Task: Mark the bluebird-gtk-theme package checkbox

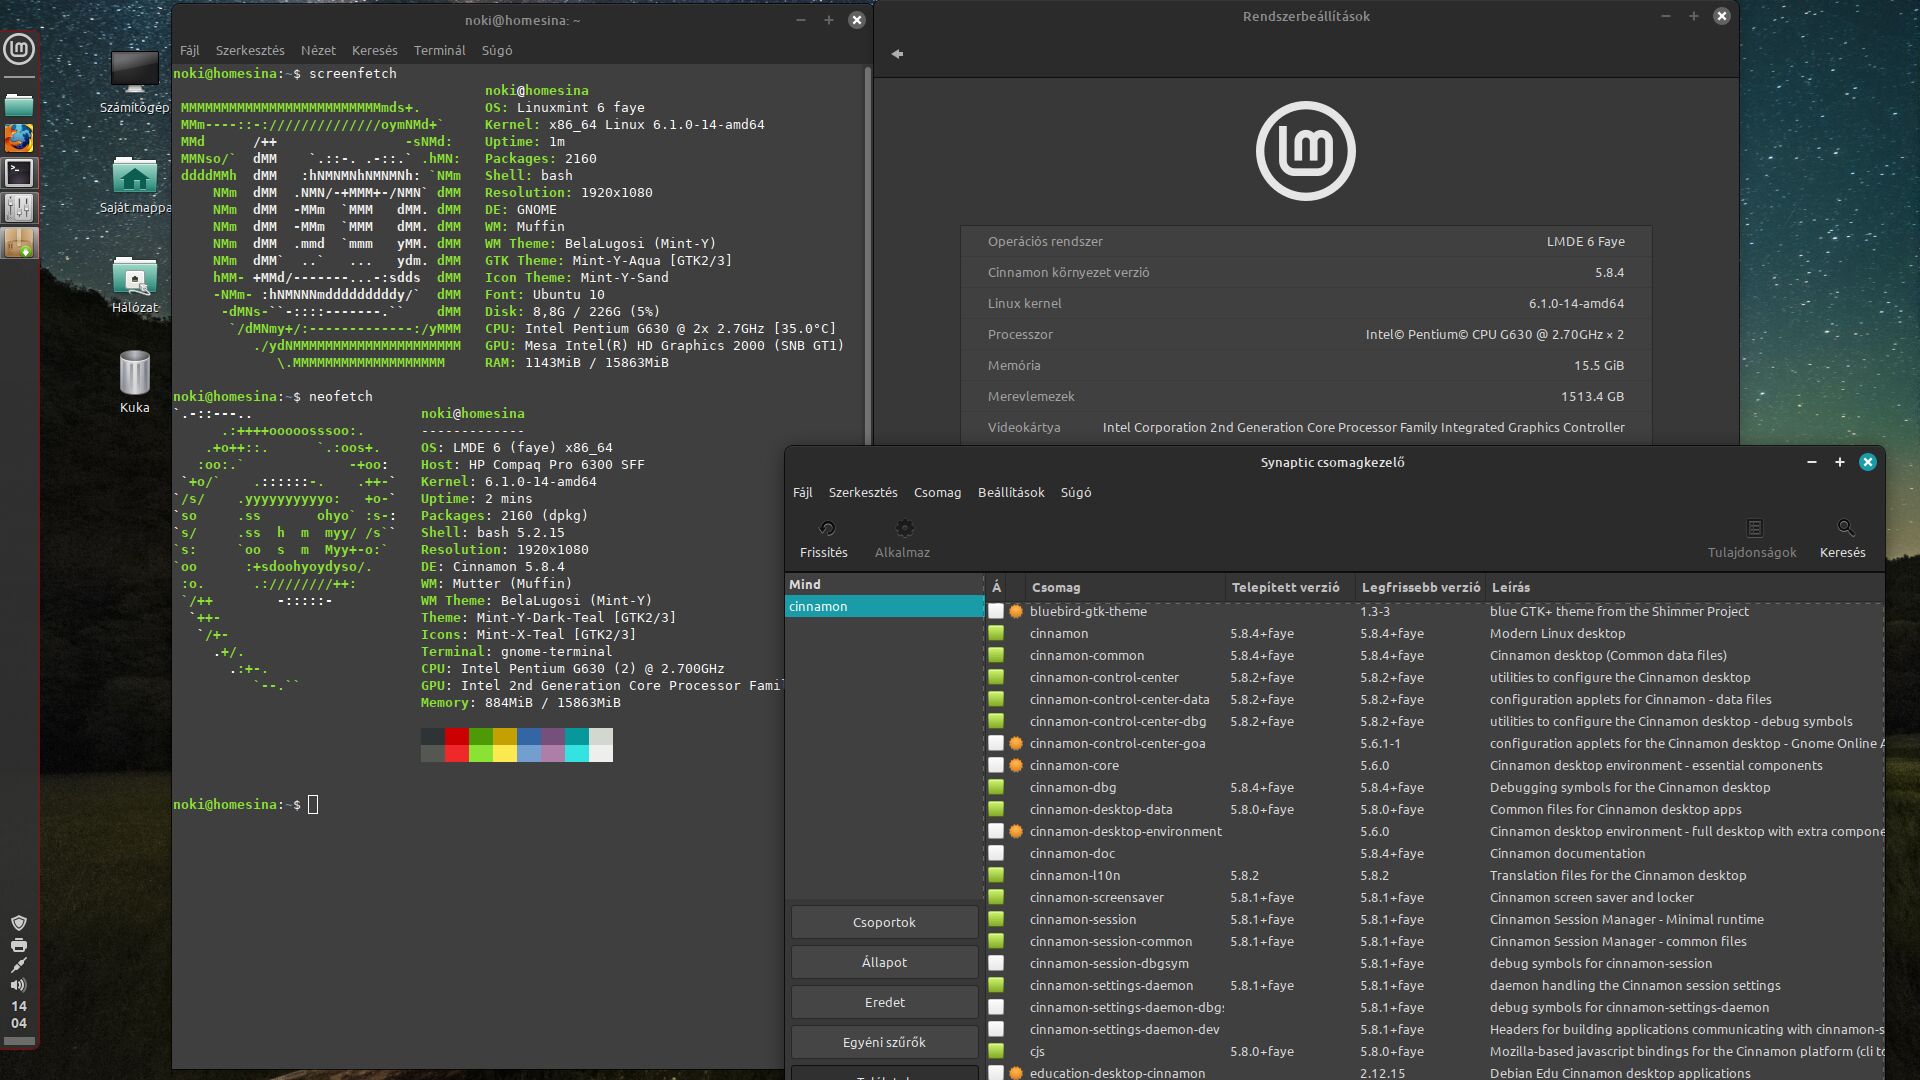Action: [996, 611]
